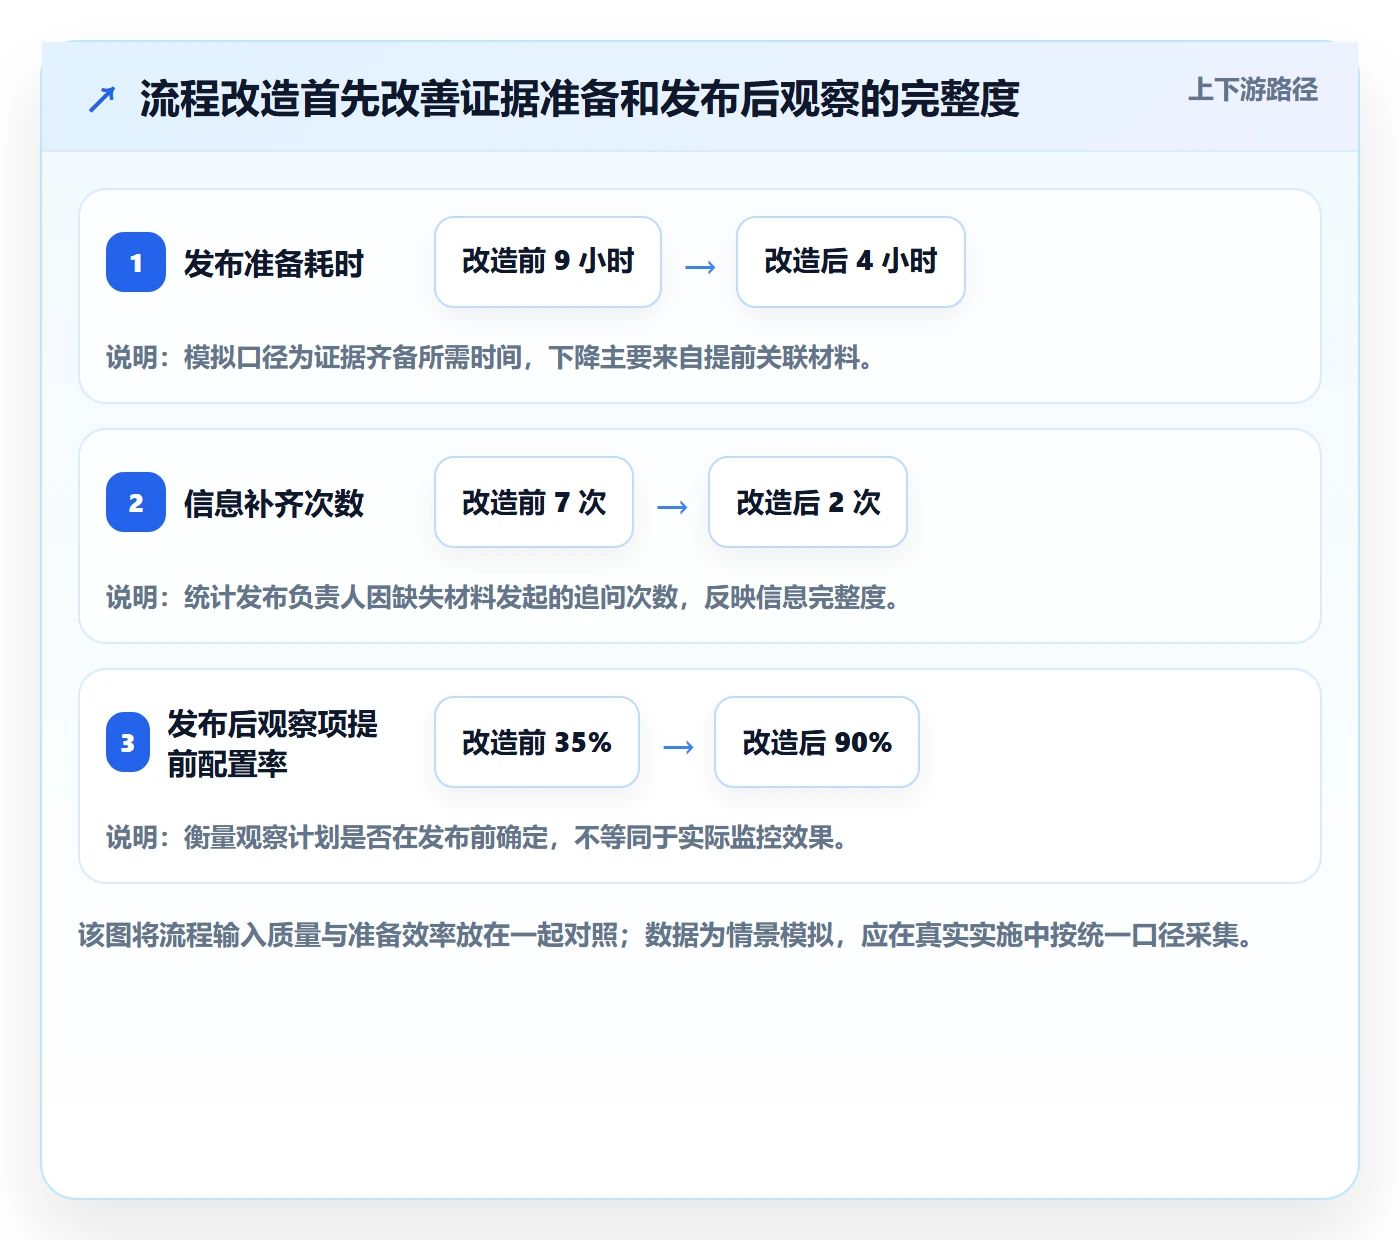Select the 改造后 90% pill

coord(817,742)
